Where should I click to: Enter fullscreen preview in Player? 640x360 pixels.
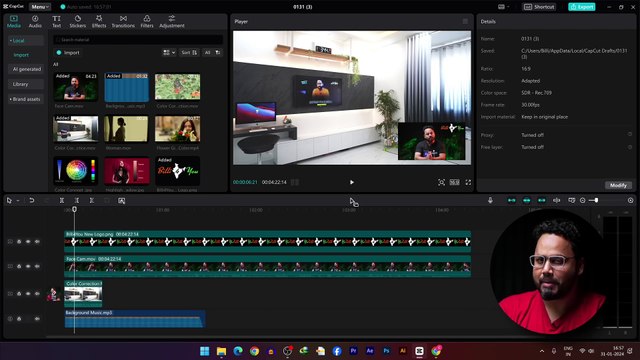[x=468, y=182]
